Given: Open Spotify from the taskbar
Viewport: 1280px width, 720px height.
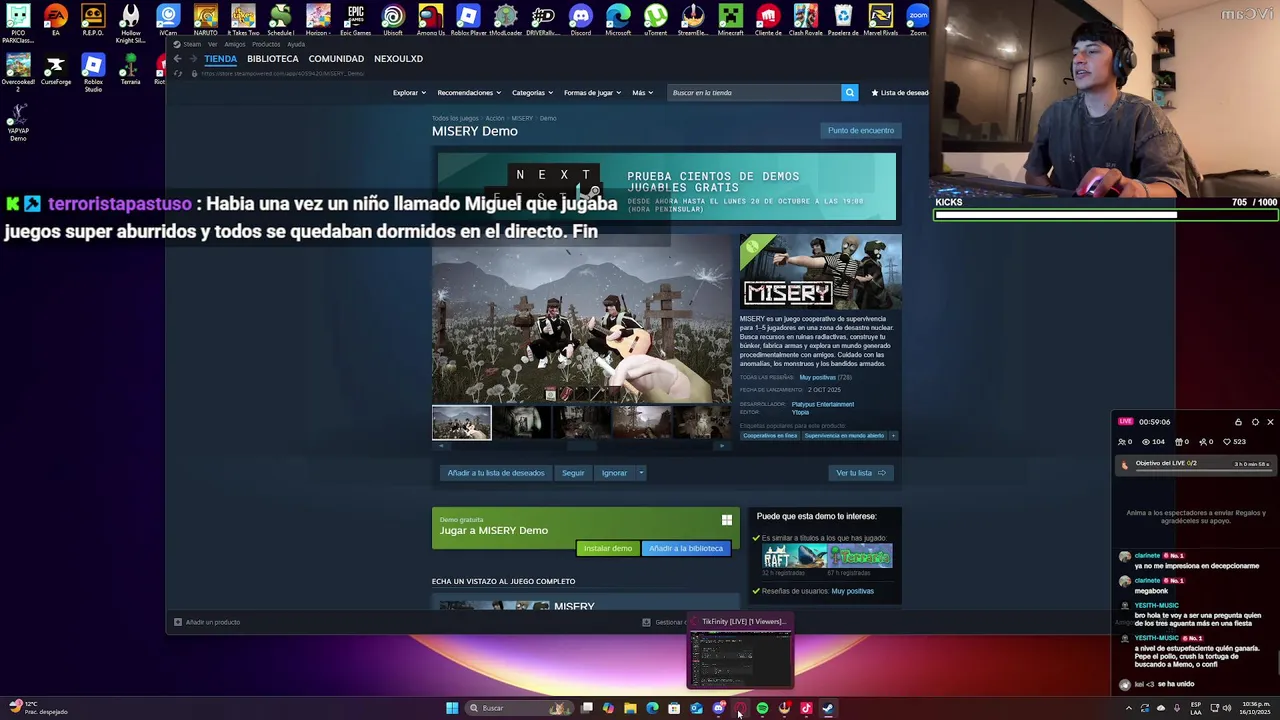Looking at the screenshot, I should pyautogui.click(x=762, y=708).
